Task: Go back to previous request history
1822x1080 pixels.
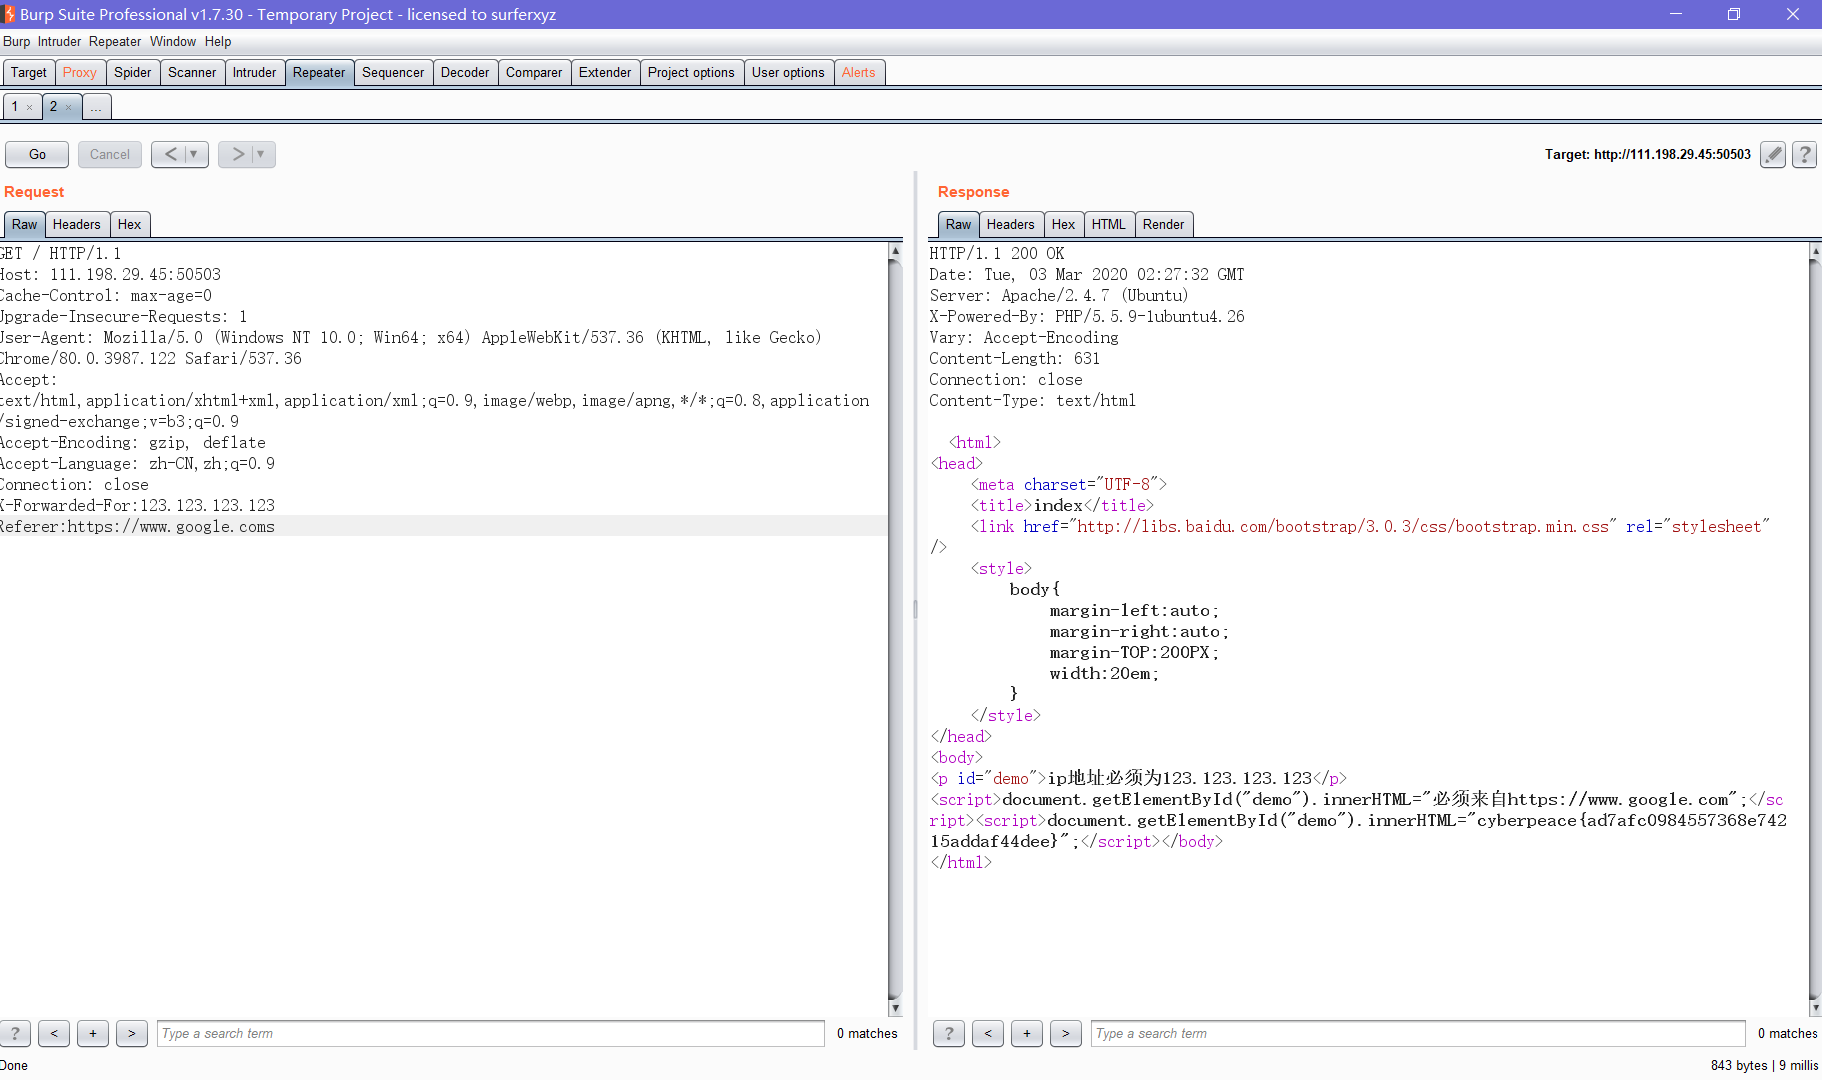Action: 170,154
